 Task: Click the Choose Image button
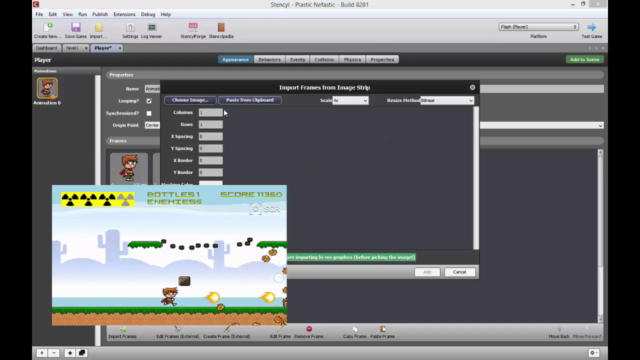tap(190, 100)
